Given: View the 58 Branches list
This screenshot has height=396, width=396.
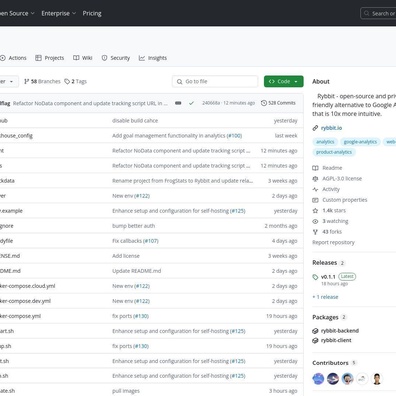Looking at the screenshot, I should tap(42, 81).
